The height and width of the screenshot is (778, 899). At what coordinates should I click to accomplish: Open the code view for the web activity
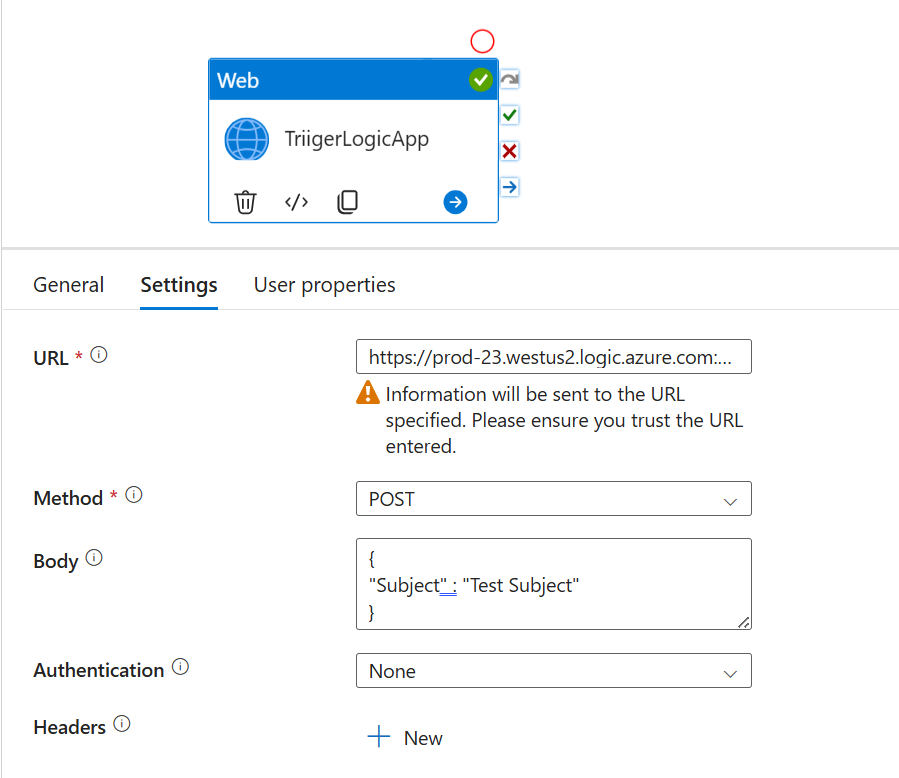pos(296,202)
